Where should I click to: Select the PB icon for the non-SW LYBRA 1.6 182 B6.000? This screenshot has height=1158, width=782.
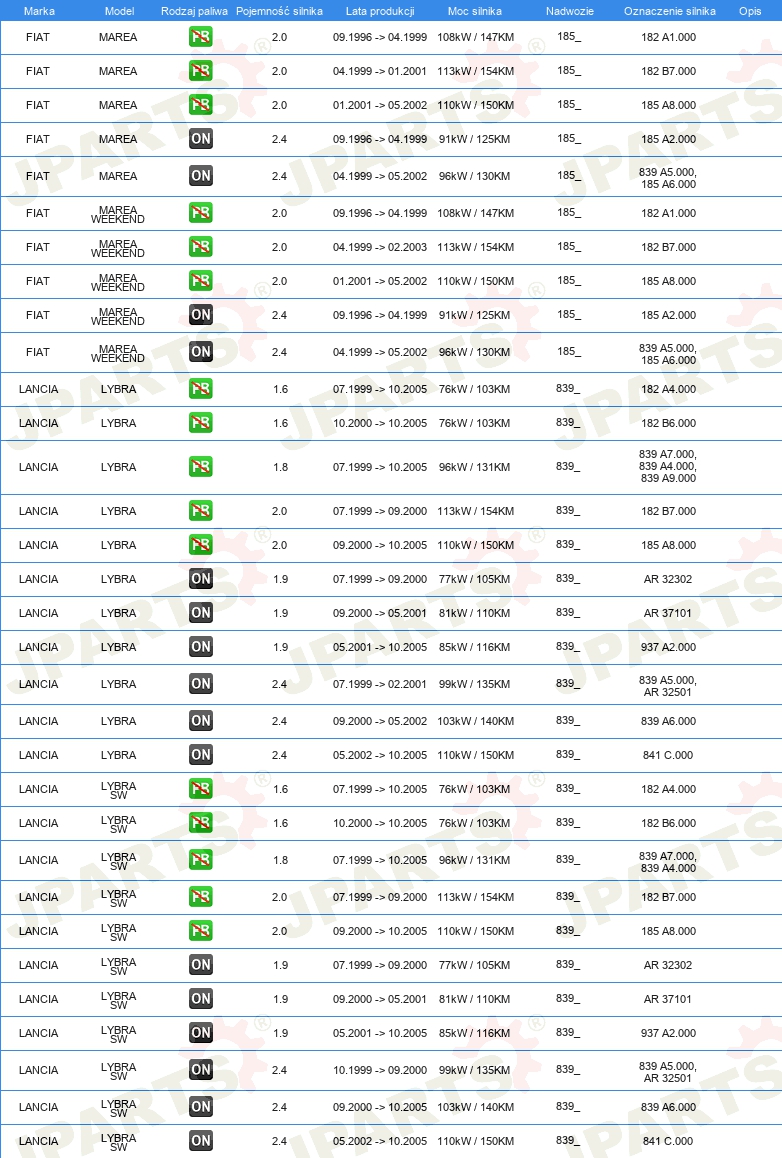[201, 423]
